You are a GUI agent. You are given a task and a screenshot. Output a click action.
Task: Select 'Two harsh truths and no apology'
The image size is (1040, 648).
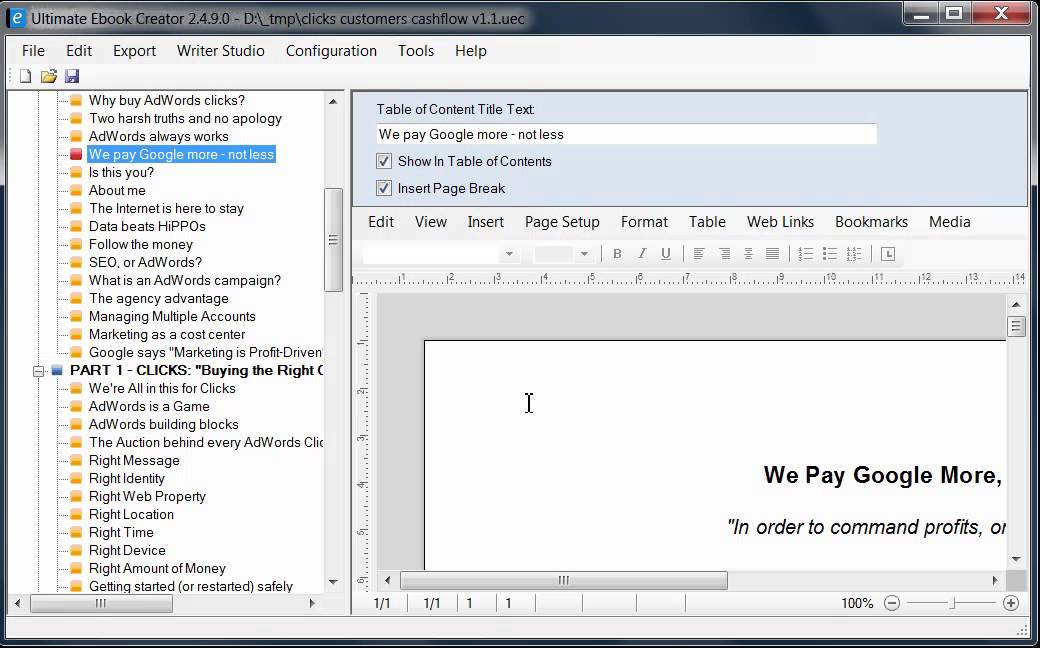(185, 119)
